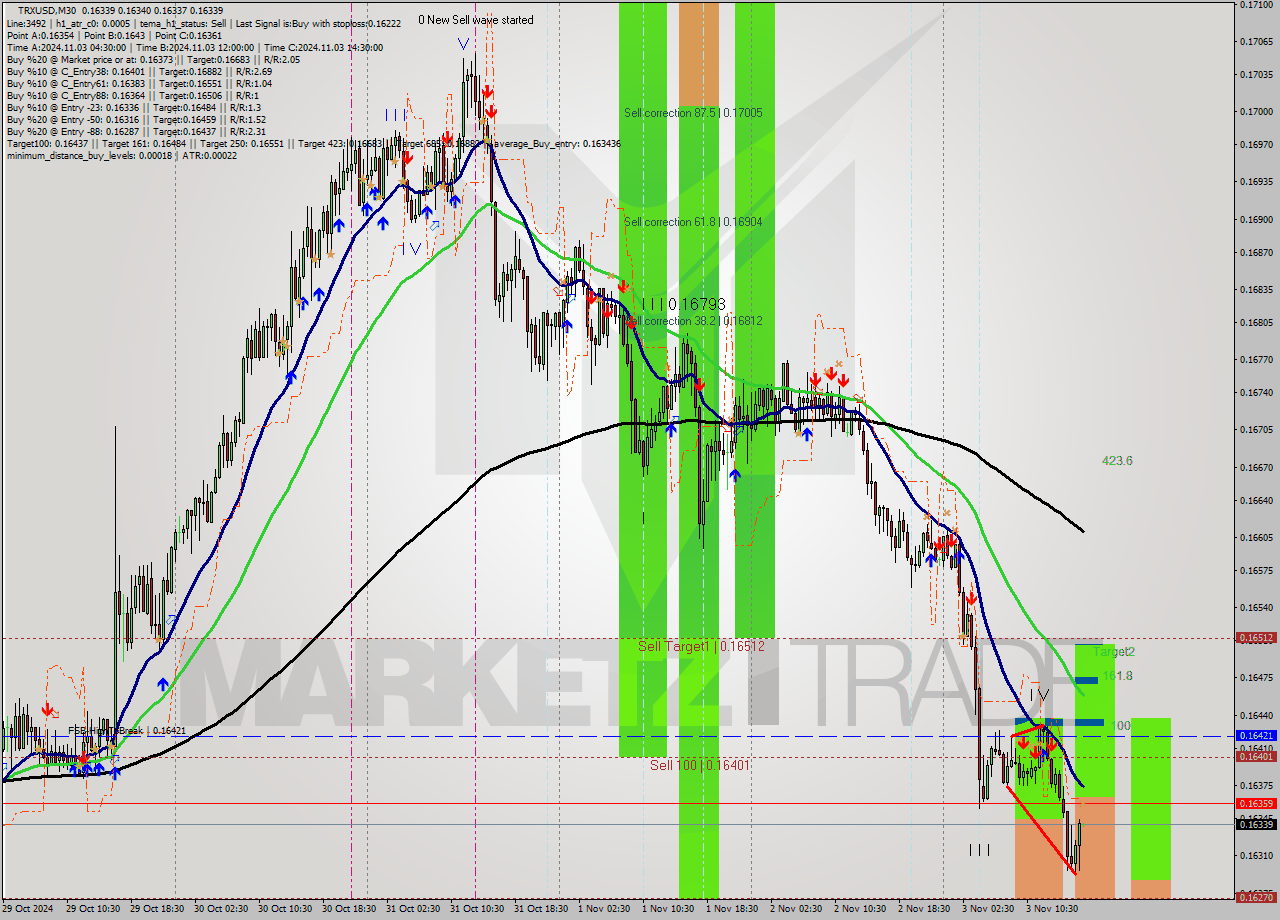Image resolution: width=1280 pixels, height=920 pixels.
Task: Click the TRXUSD,M30 chart title text
Action: (47, 11)
